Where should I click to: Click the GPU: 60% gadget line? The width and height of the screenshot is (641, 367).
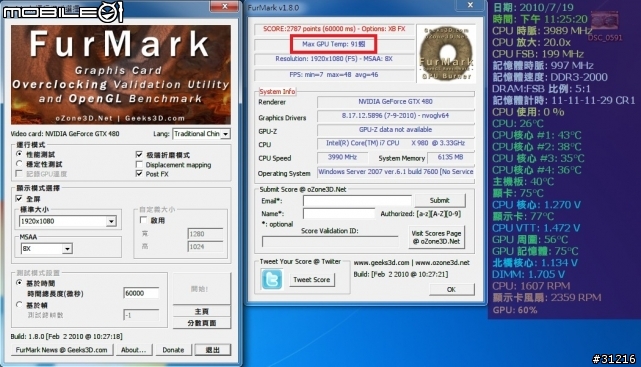tap(515, 310)
